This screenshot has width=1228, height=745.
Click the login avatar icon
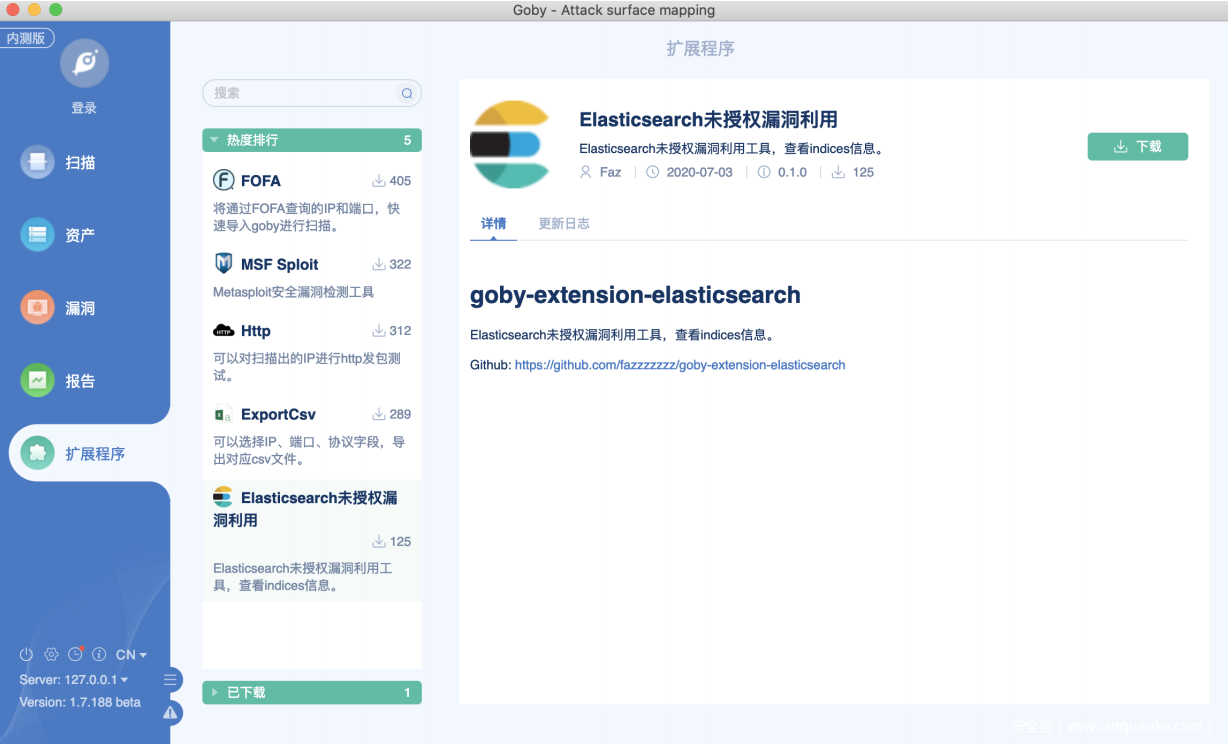pyautogui.click(x=84, y=64)
